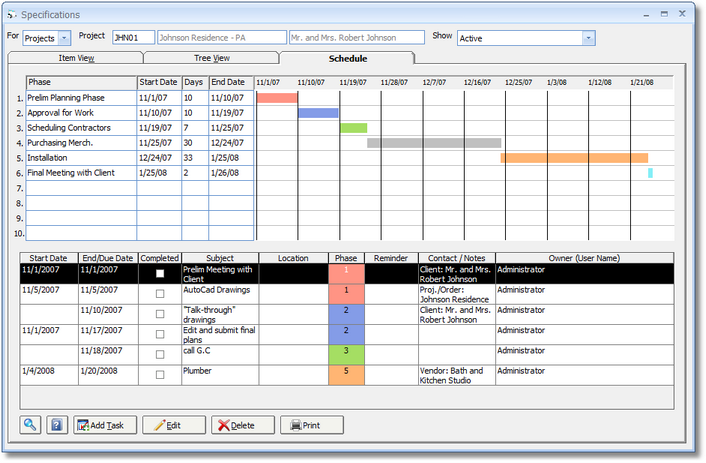Image resolution: width=706 pixels, height=463 pixels.
Task: Click the 1/20/2008 due date cell
Action: [108, 375]
